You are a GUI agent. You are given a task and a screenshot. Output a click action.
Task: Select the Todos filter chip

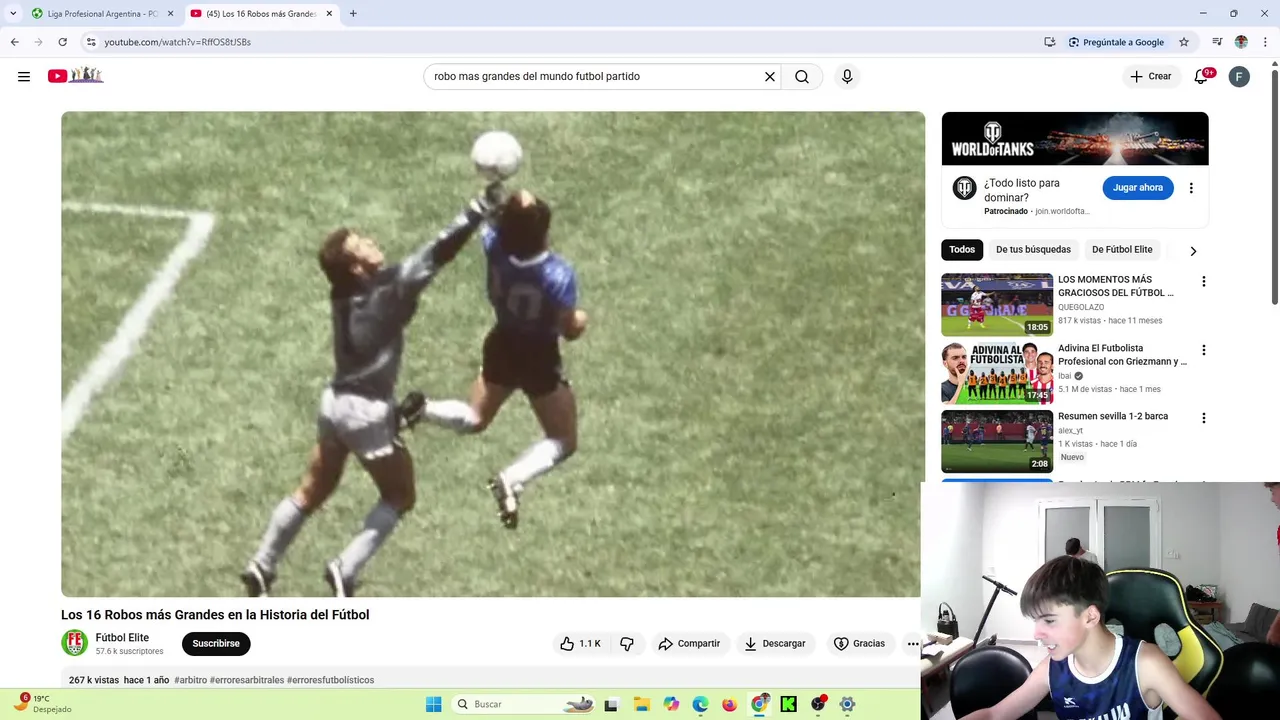coord(962,250)
